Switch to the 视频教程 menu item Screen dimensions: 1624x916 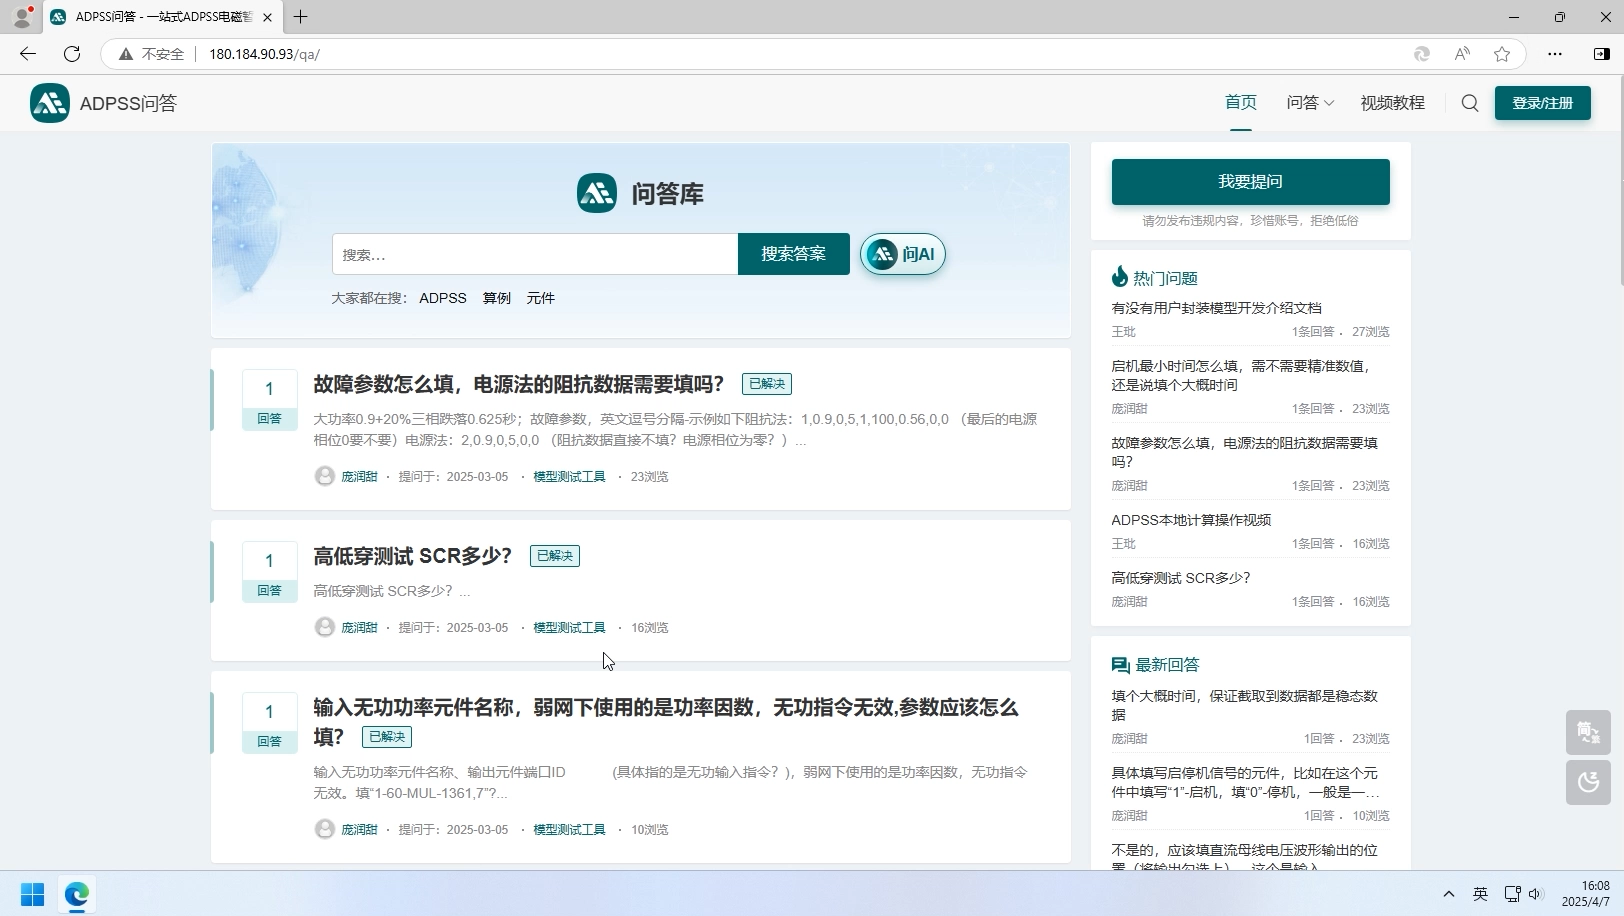click(1392, 103)
